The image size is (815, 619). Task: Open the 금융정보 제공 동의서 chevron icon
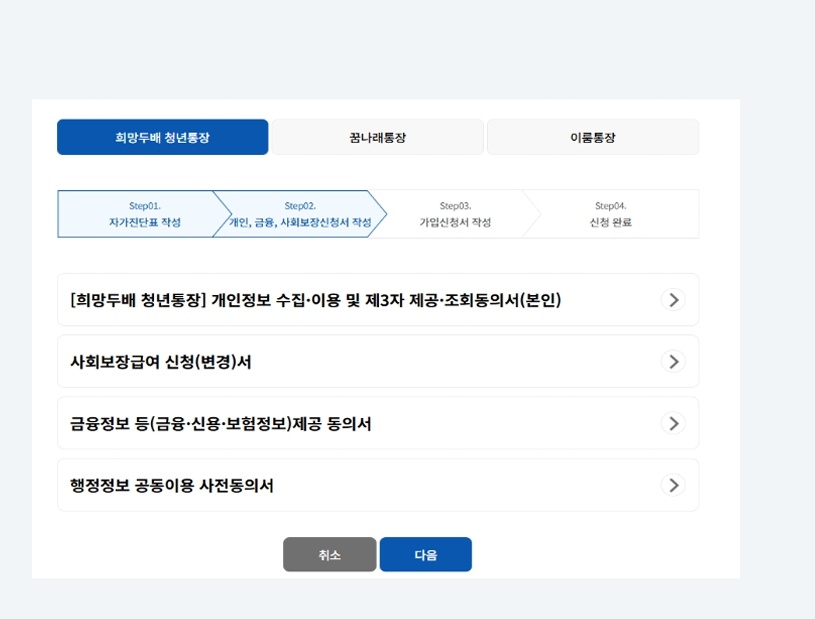673,423
